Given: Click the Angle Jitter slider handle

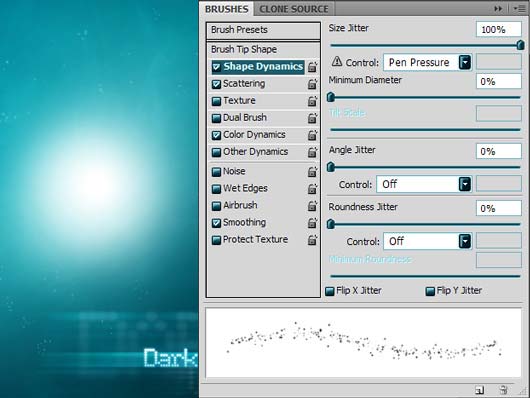Looking at the screenshot, I should [331, 167].
